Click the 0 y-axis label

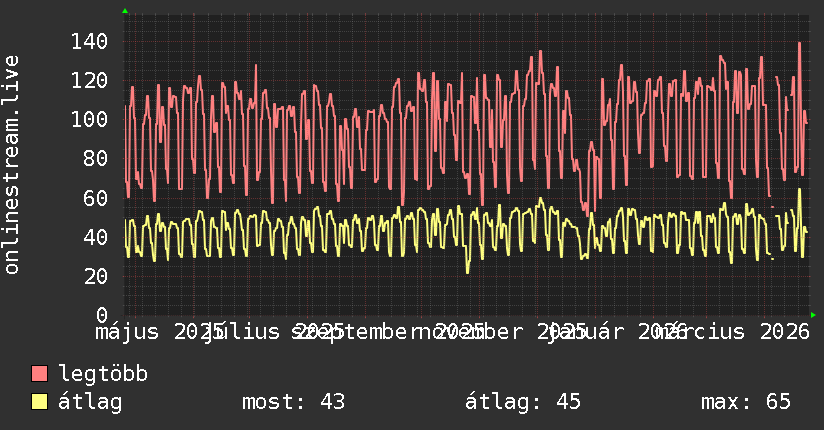(102, 315)
